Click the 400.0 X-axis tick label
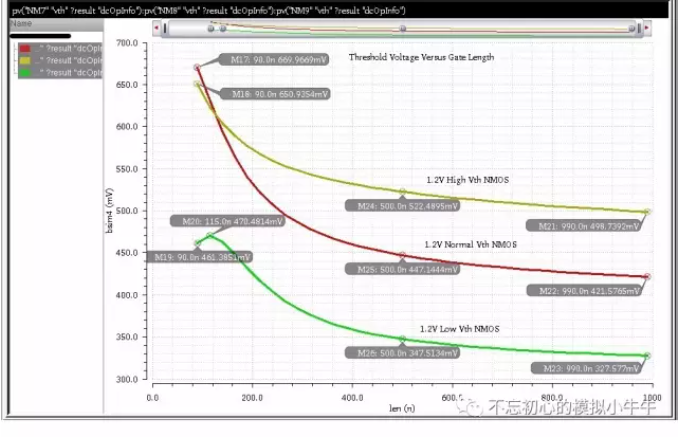678x438 pixels. (x=352, y=397)
